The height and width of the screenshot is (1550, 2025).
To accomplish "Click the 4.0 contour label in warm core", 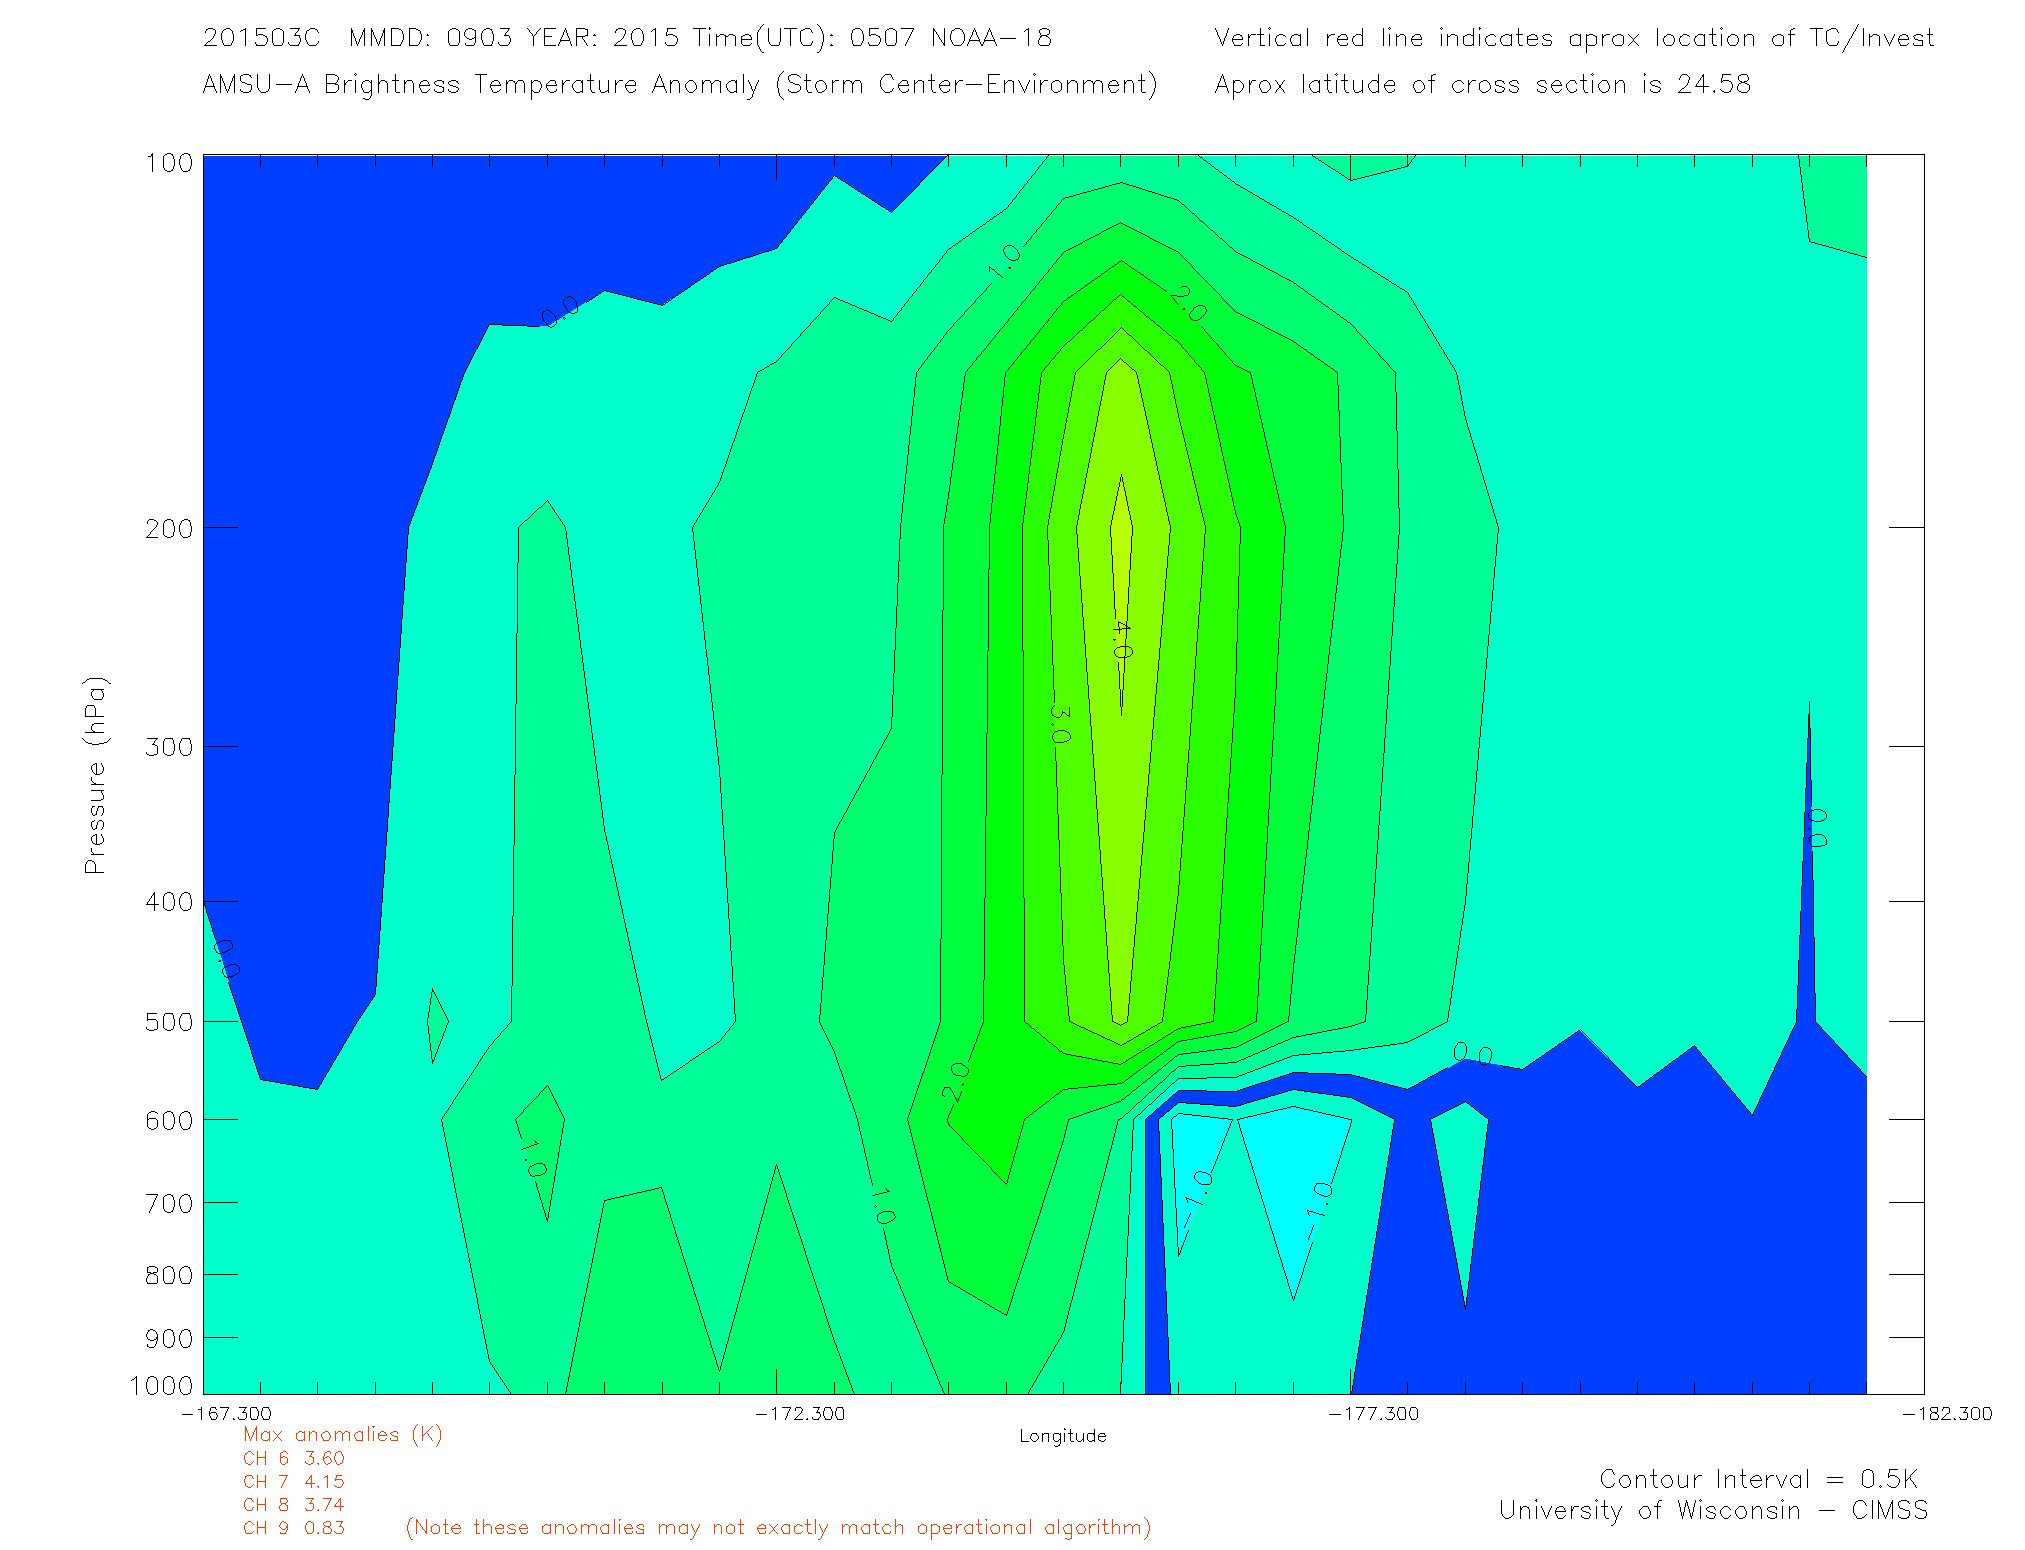I will click(x=1122, y=640).
